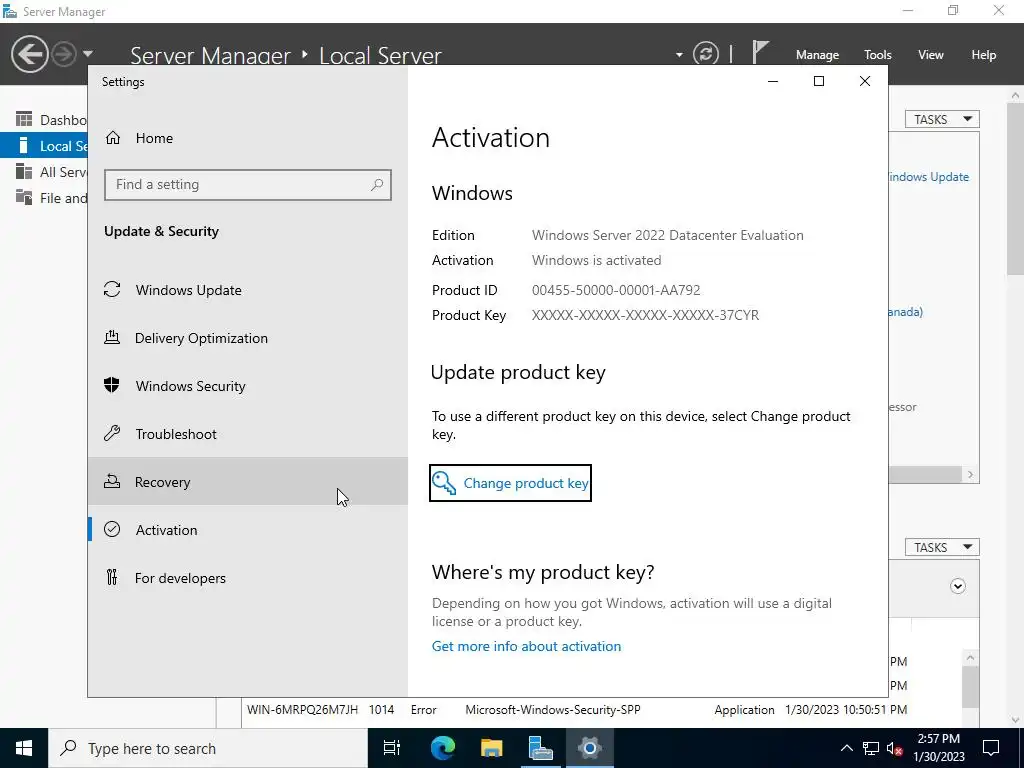This screenshot has width=1024, height=768.
Task: Focus the Find a setting field
Action: click(x=248, y=185)
